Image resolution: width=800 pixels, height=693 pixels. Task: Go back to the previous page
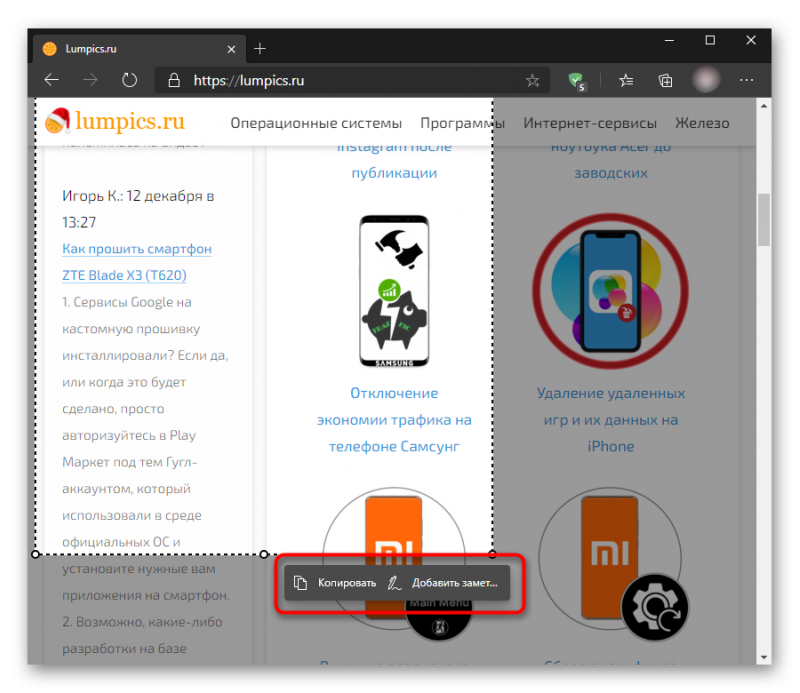pos(52,80)
